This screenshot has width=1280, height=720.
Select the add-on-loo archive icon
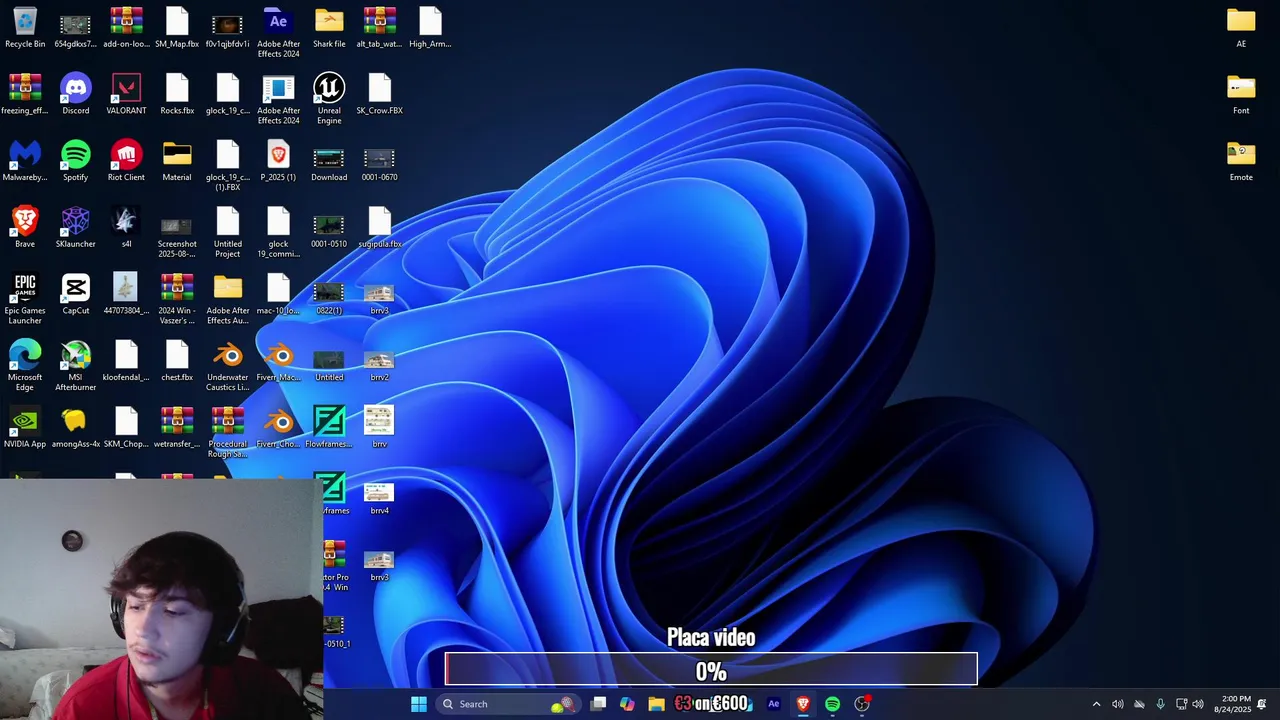126,28
